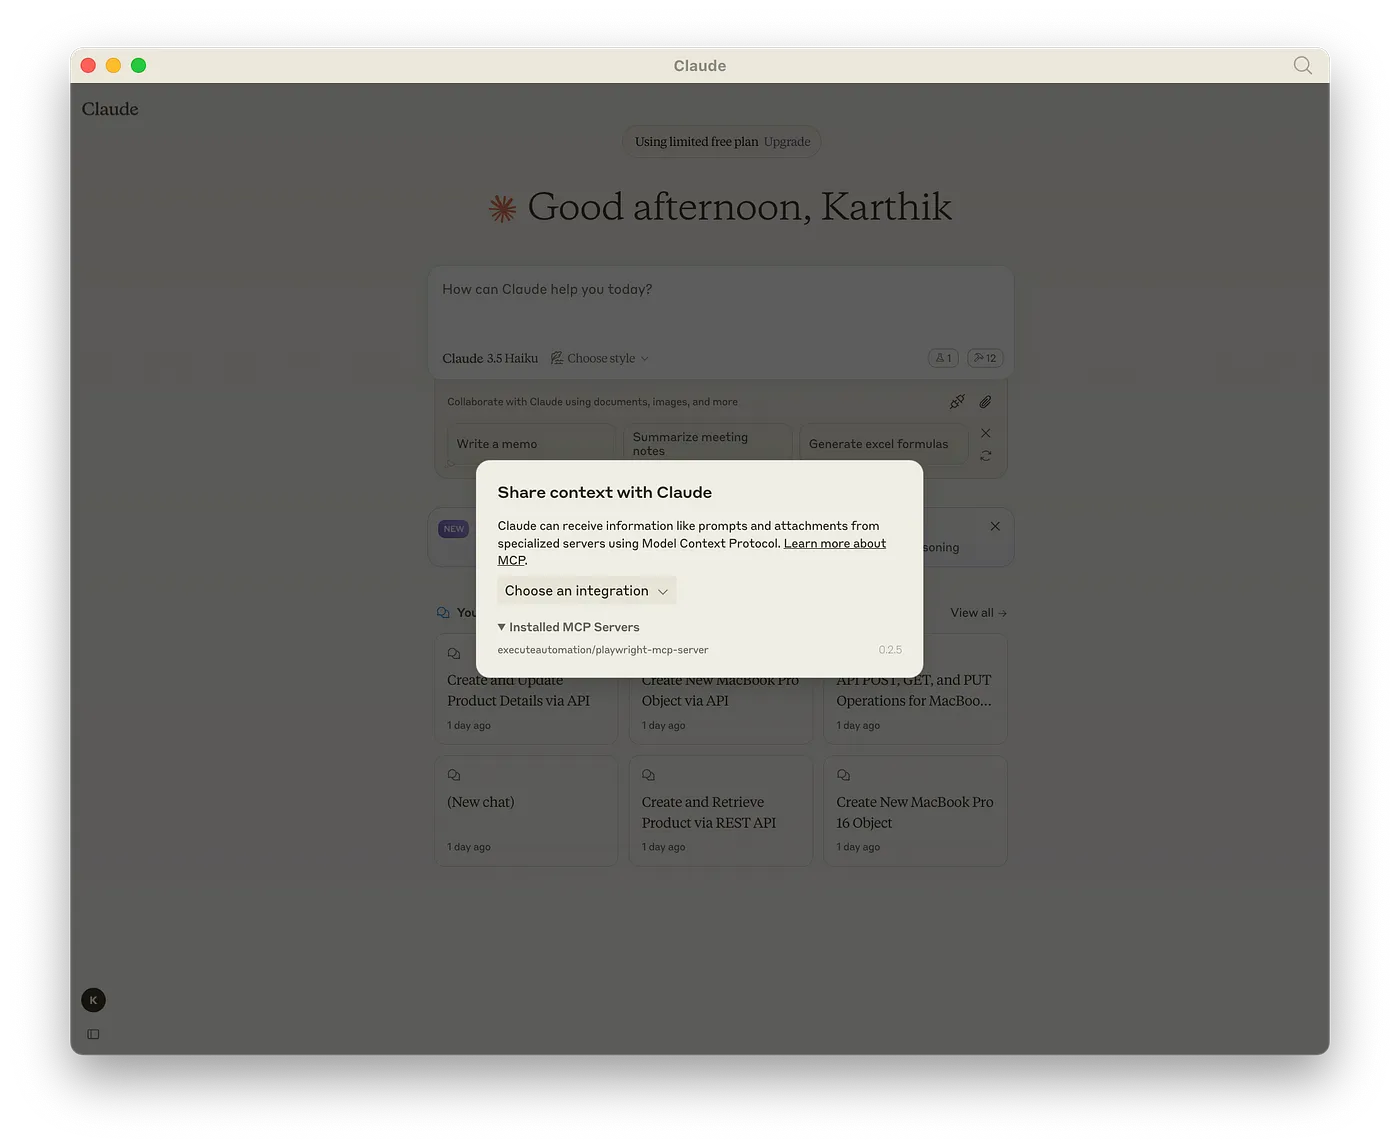The width and height of the screenshot is (1400, 1148).
Task: Open the Choose an integration dropdown
Action: tap(587, 591)
